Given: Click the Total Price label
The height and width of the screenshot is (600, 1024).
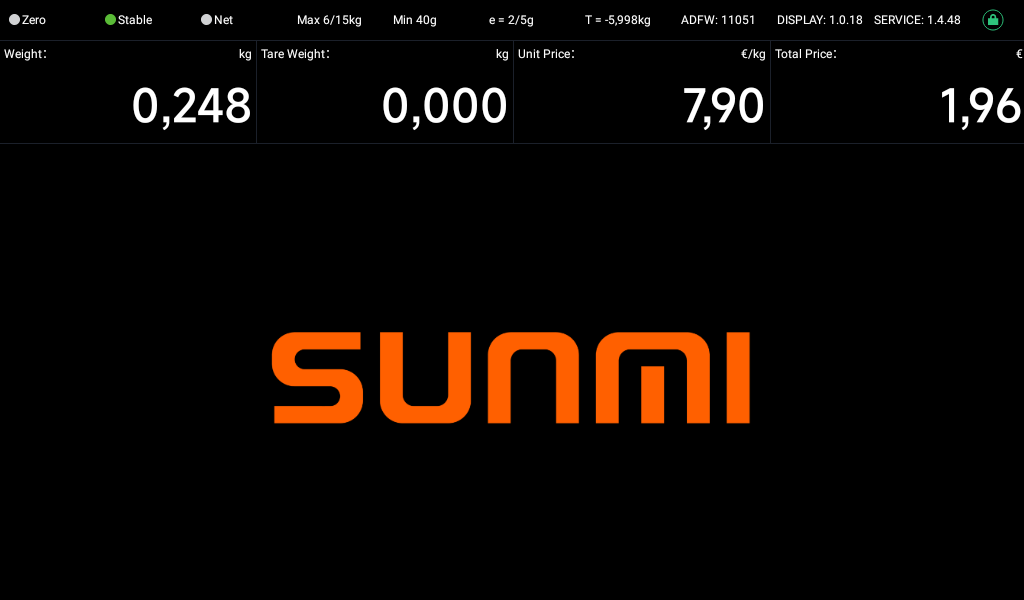Looking at the screenshot, I should click(x=805, y=54).
